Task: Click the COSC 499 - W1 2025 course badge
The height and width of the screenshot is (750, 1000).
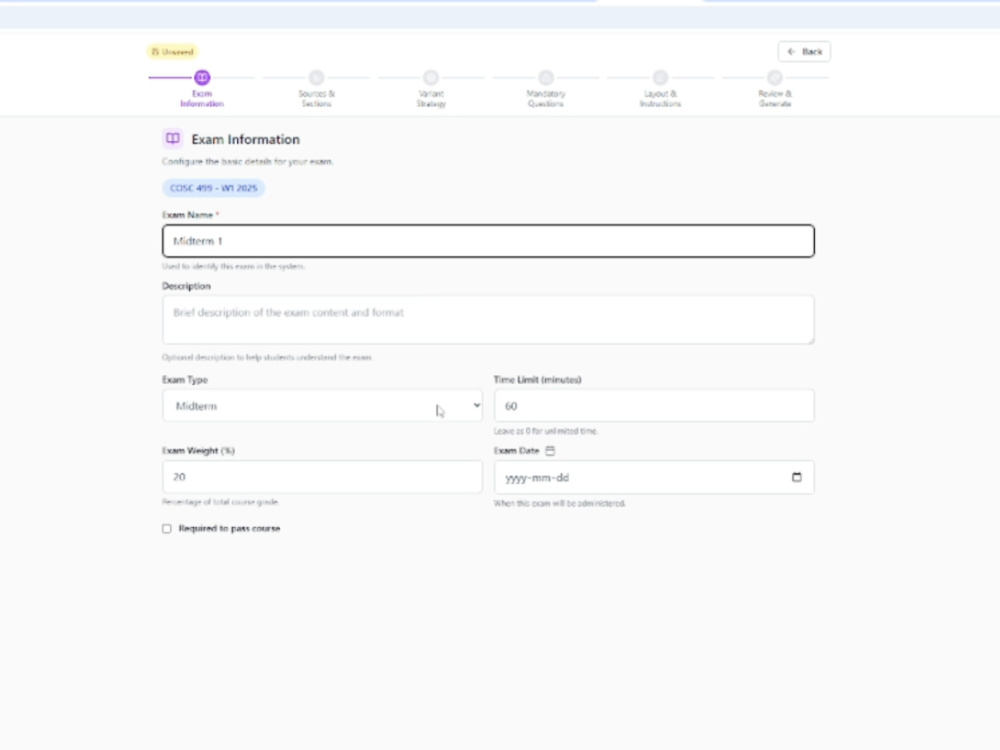Action: click(213, 188)
